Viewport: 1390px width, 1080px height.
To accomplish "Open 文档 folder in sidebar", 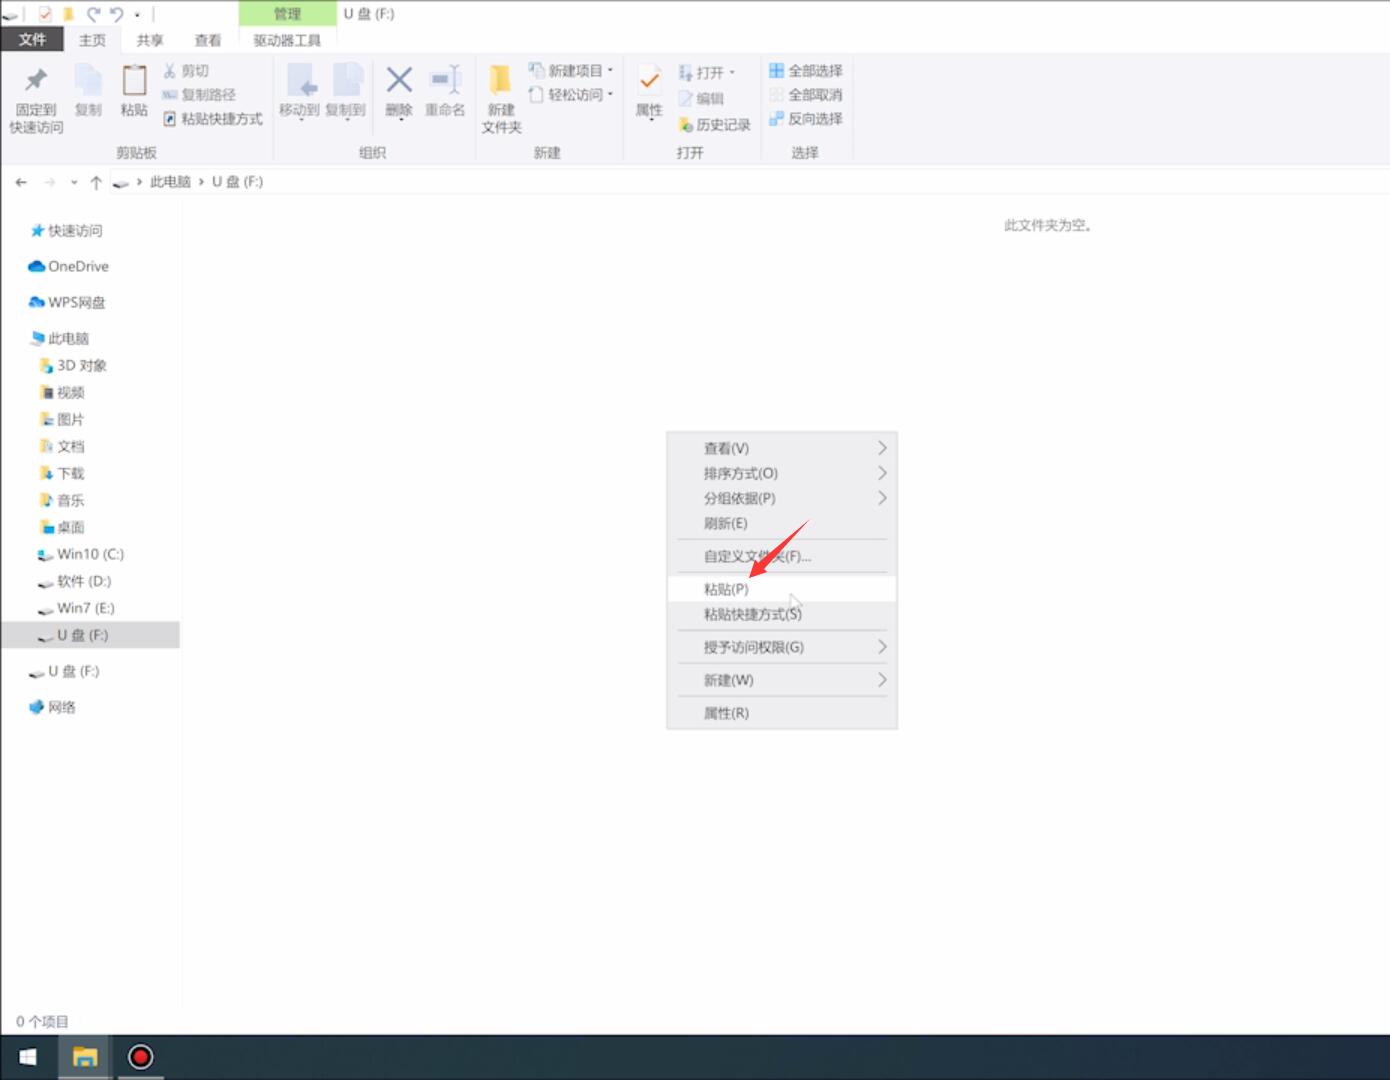I will point(70,447).
